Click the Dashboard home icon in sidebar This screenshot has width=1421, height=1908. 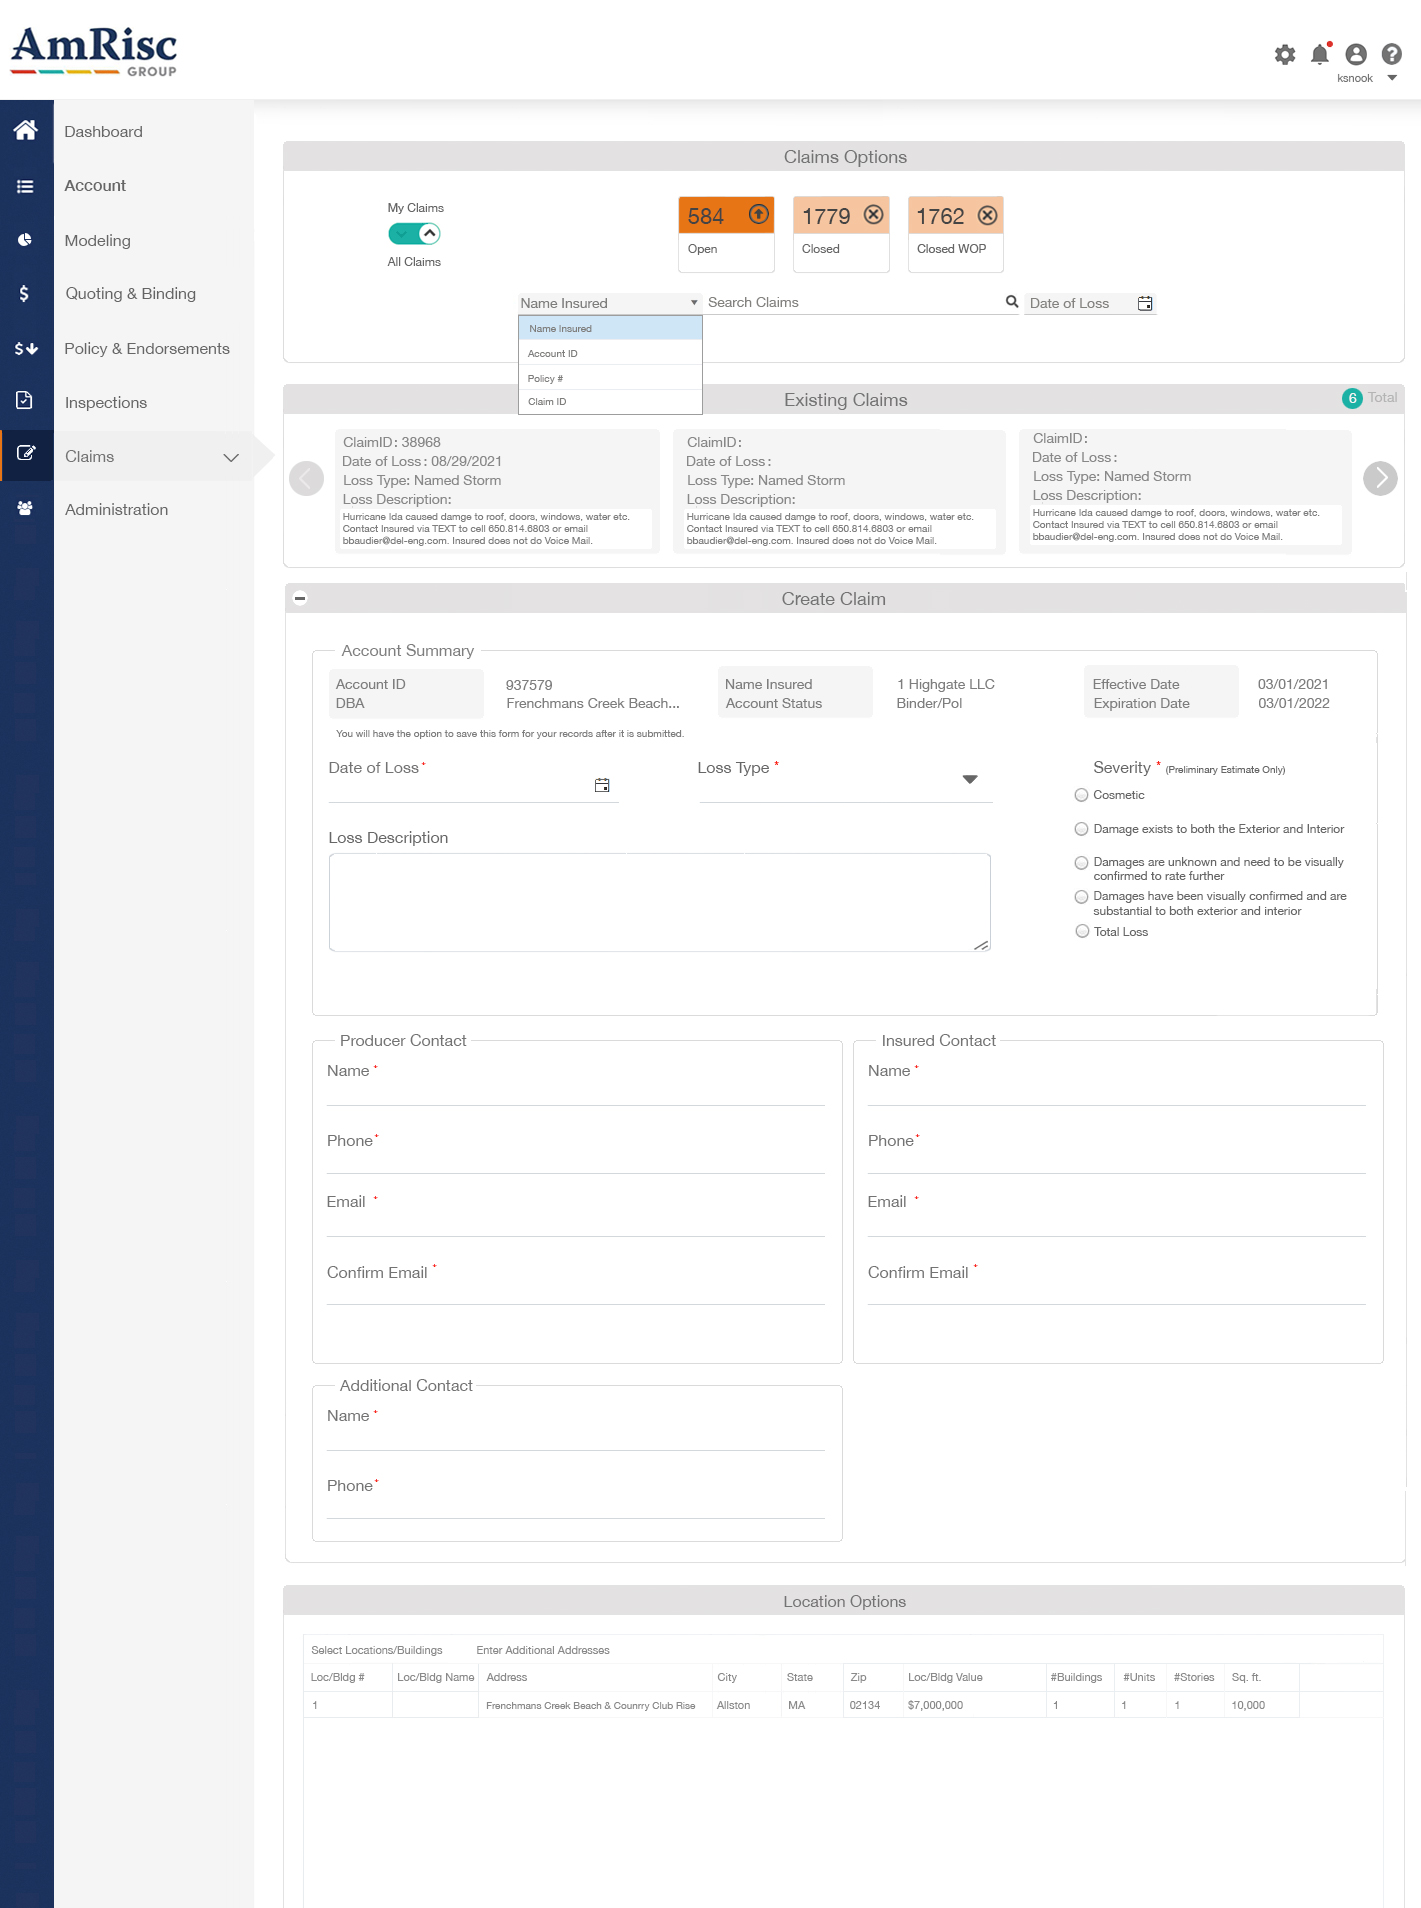[x=26, y=130]
